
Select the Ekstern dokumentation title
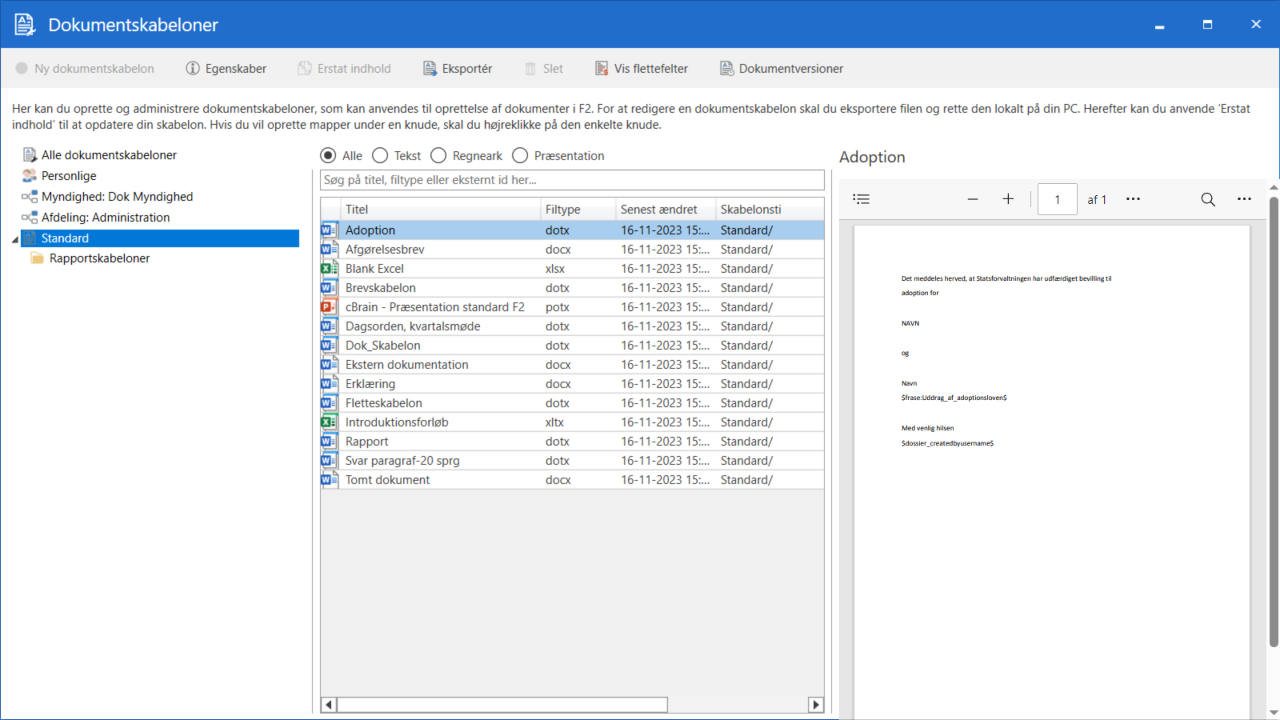406,364
